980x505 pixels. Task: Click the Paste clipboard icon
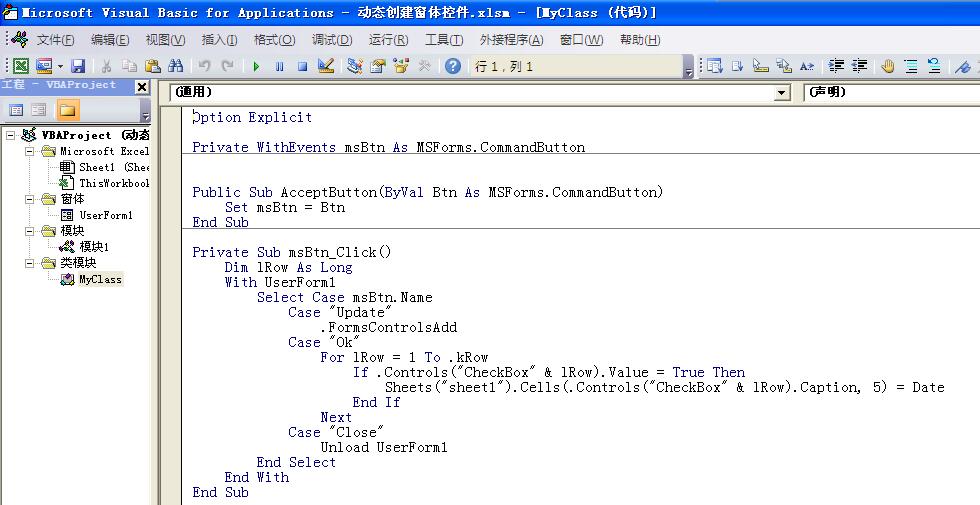coord(152,66)
